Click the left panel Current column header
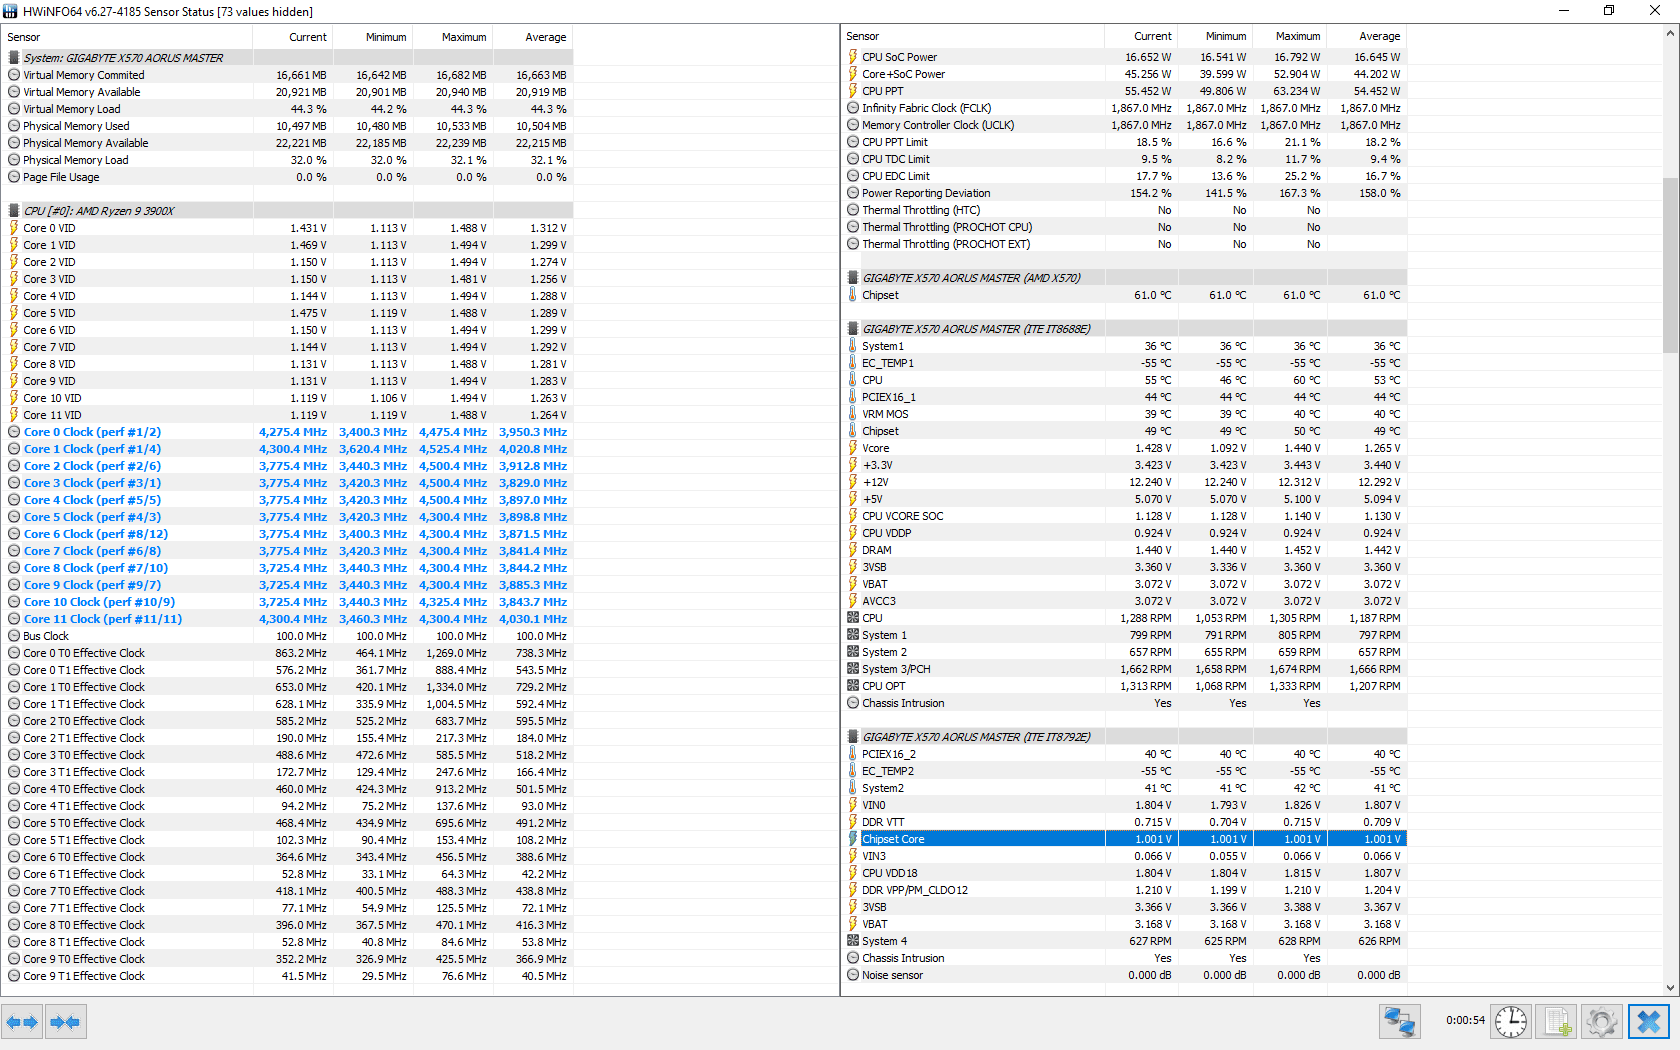The height and width of the screenshot is (1050, 1680). coord(293,37)
